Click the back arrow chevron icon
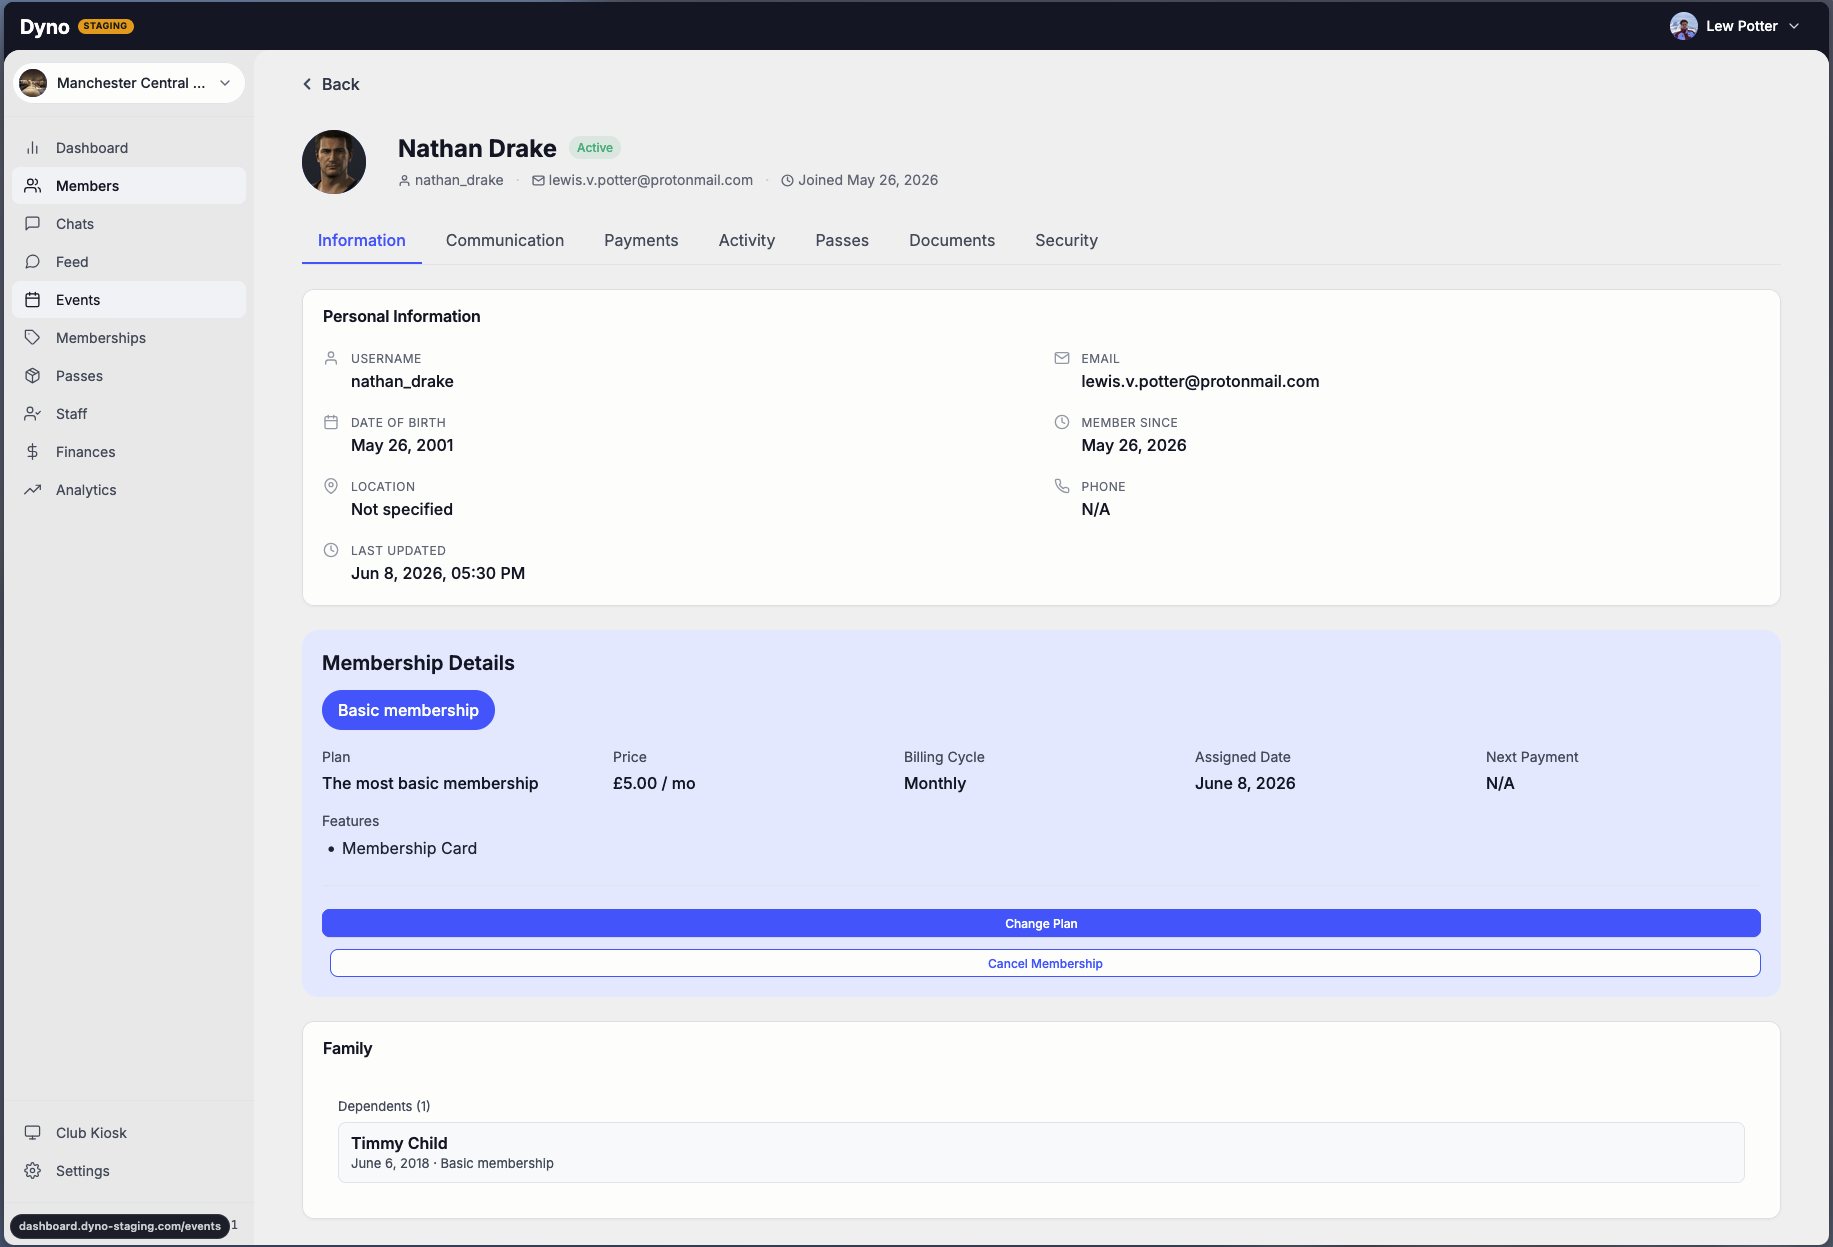The height and width of the screenshot is (1247, 1833). (307, 84)
